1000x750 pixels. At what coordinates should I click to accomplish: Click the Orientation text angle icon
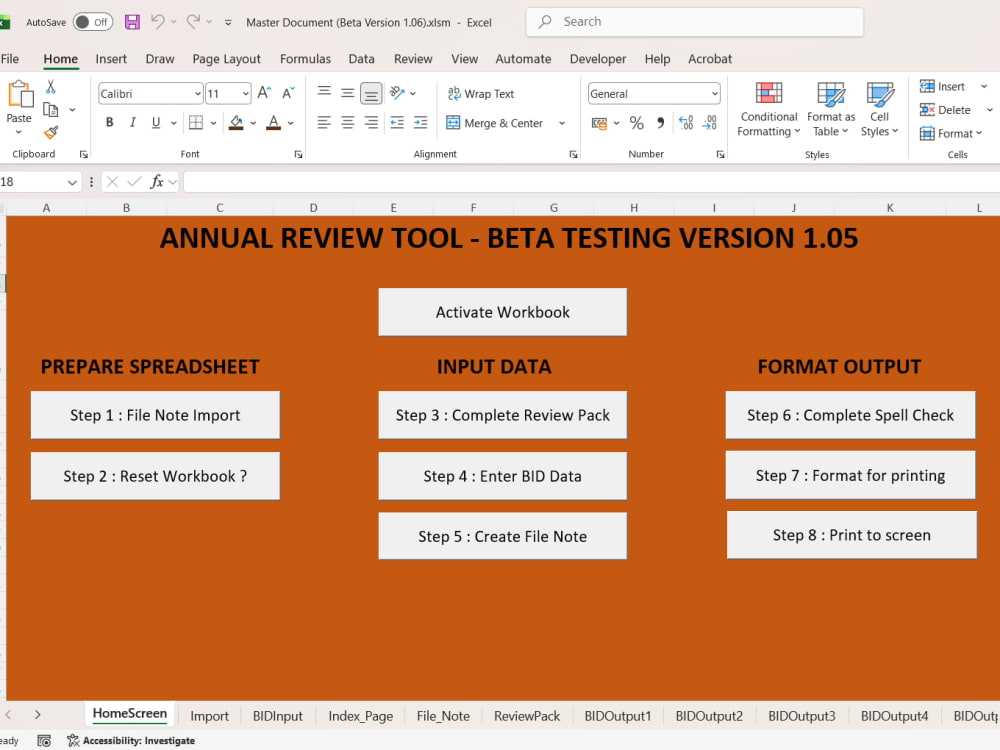tap(397, 93)
